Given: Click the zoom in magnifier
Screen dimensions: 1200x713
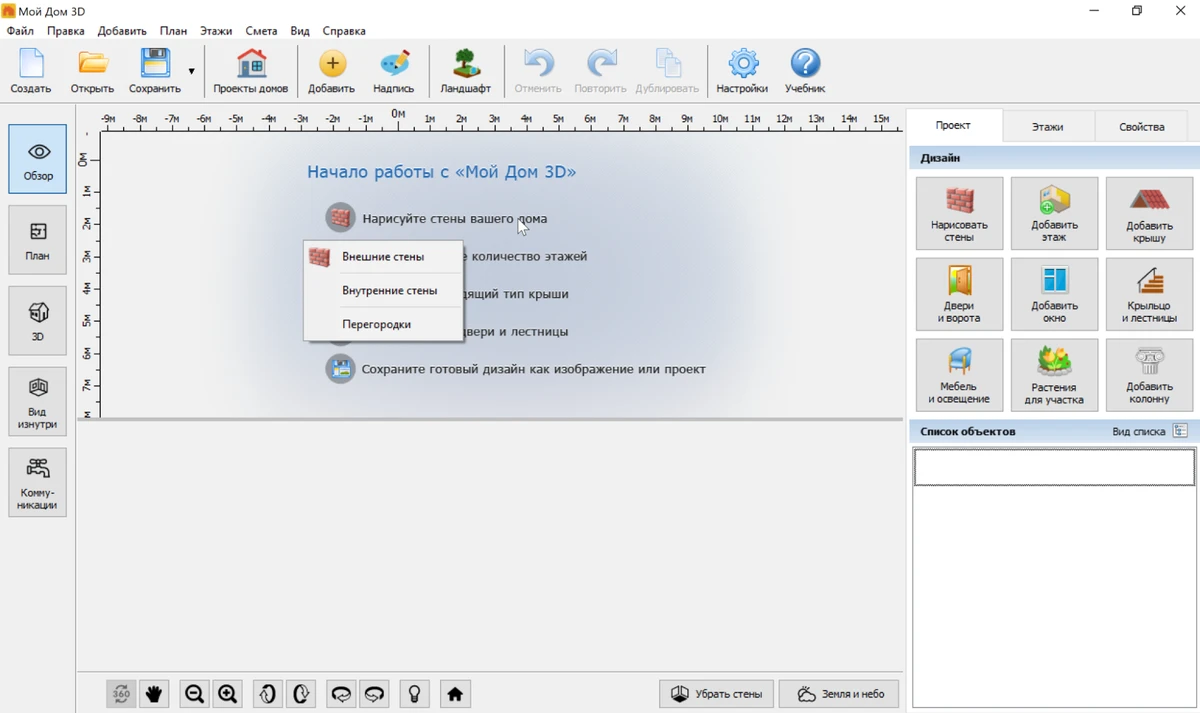Looking at the screenshot, I should pyautogui.click(x=228, y=694).
